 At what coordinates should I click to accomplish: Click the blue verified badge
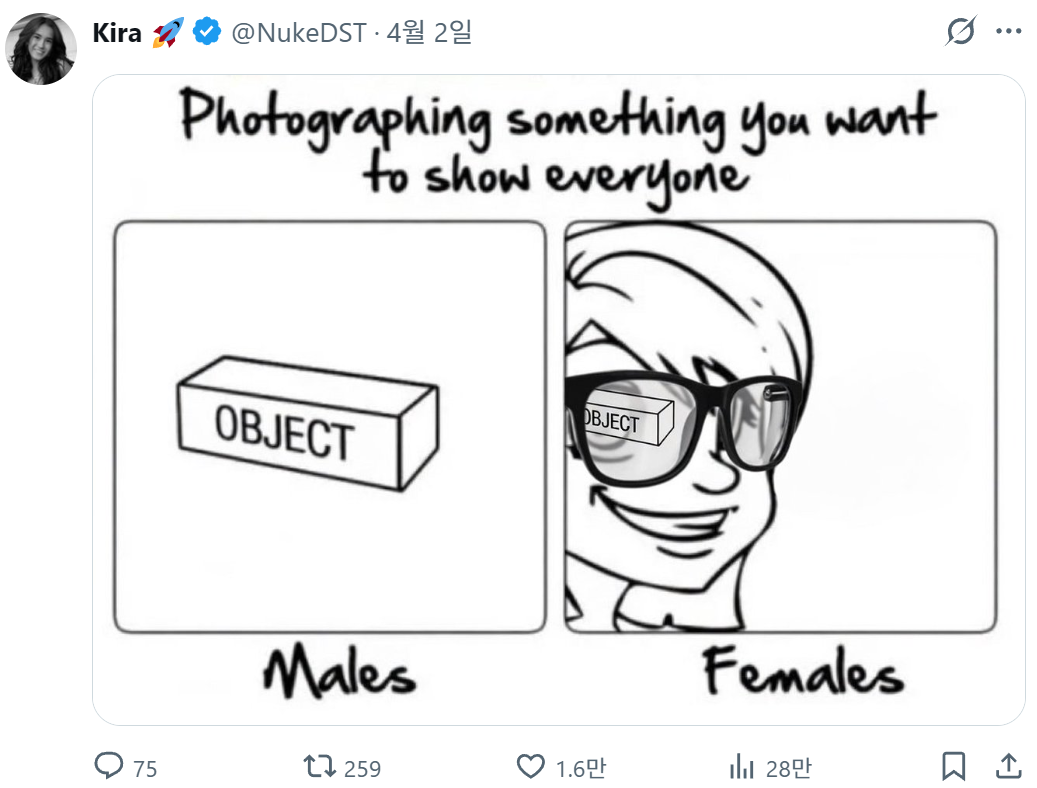click(x=207, y=33)
